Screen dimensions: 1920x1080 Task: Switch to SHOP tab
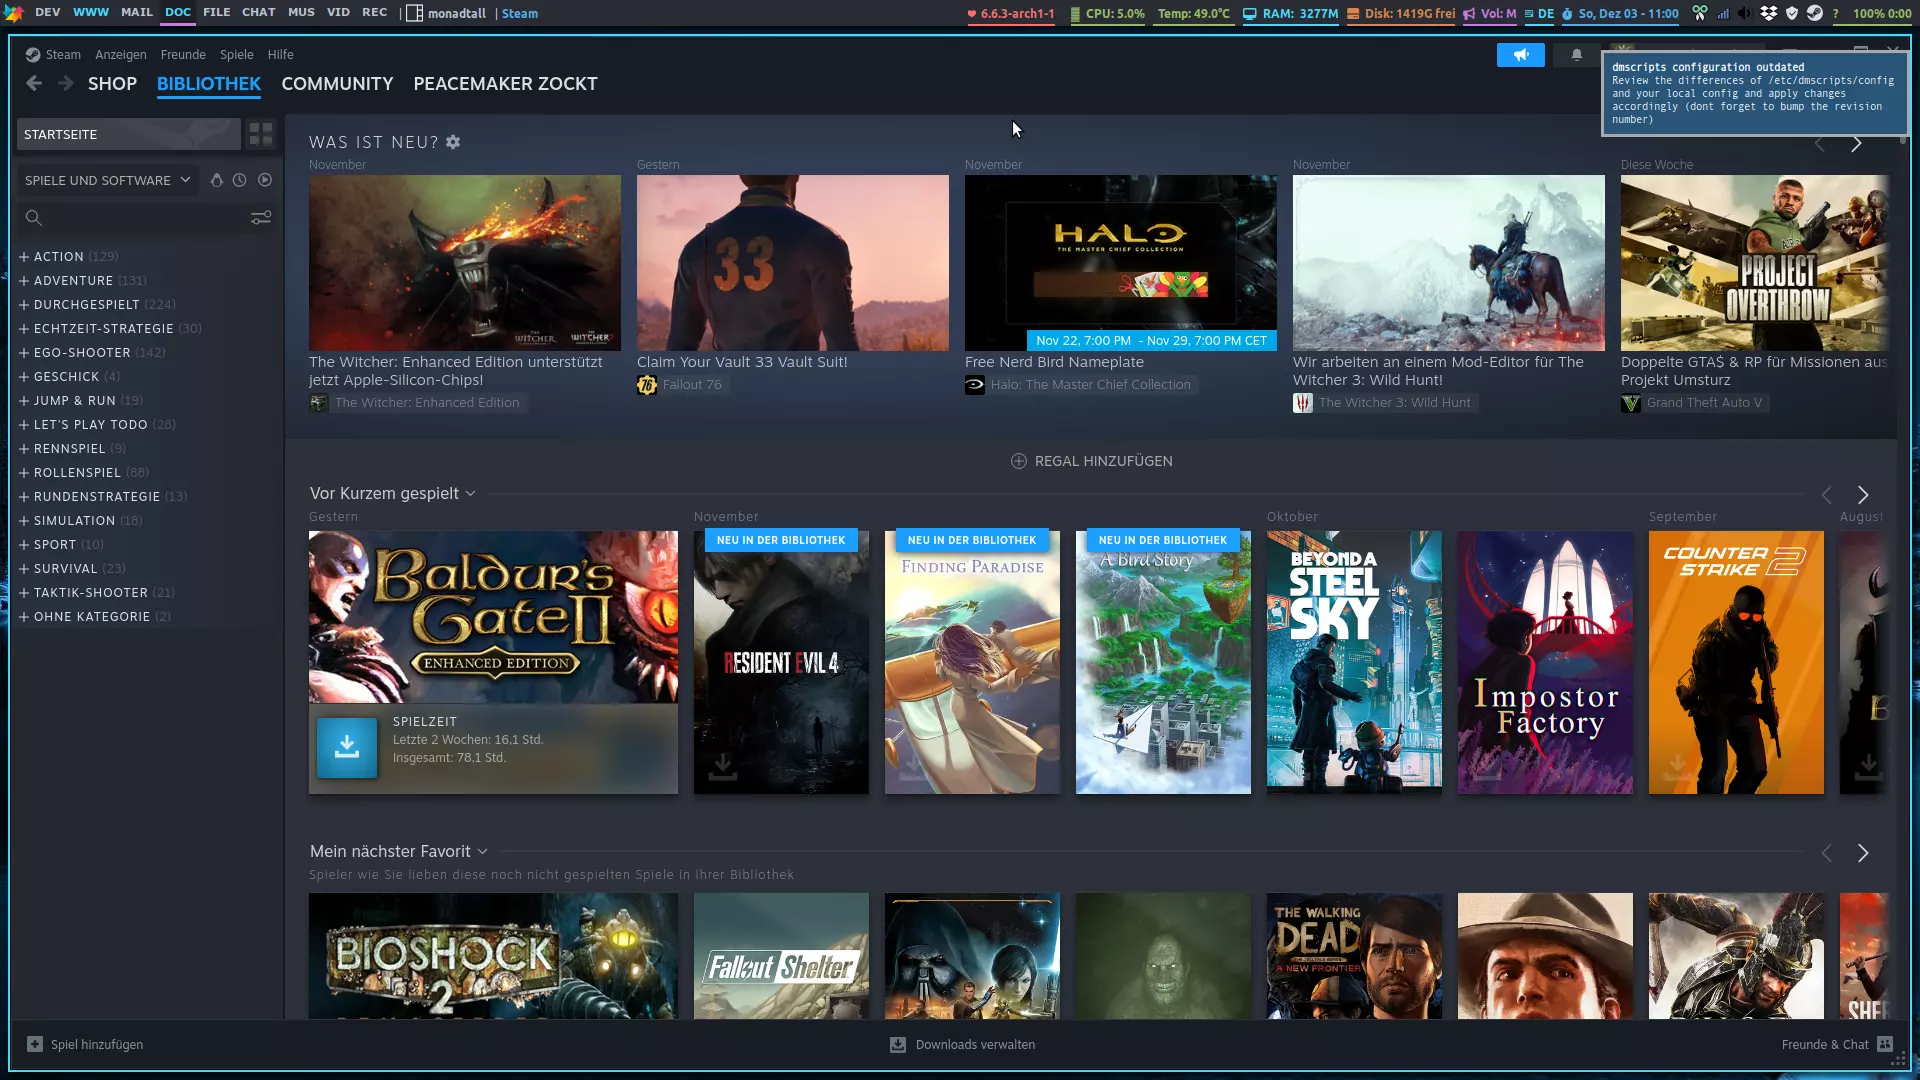coord(112,84)
